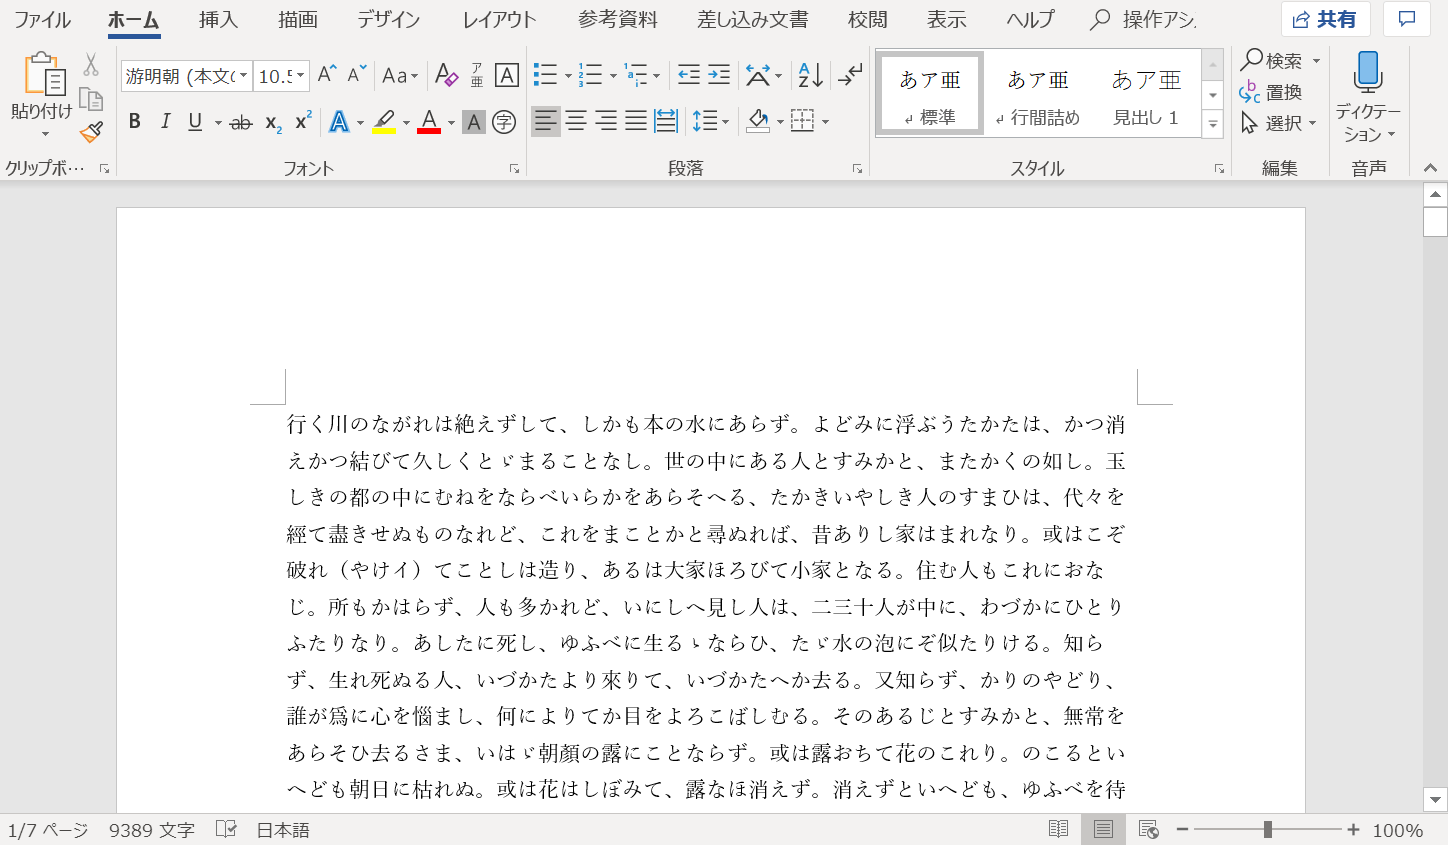Decrease font size with the Aˇ icon
Image resolution: width=1448 pixels, height=845 pixels.
coord(357,75)
